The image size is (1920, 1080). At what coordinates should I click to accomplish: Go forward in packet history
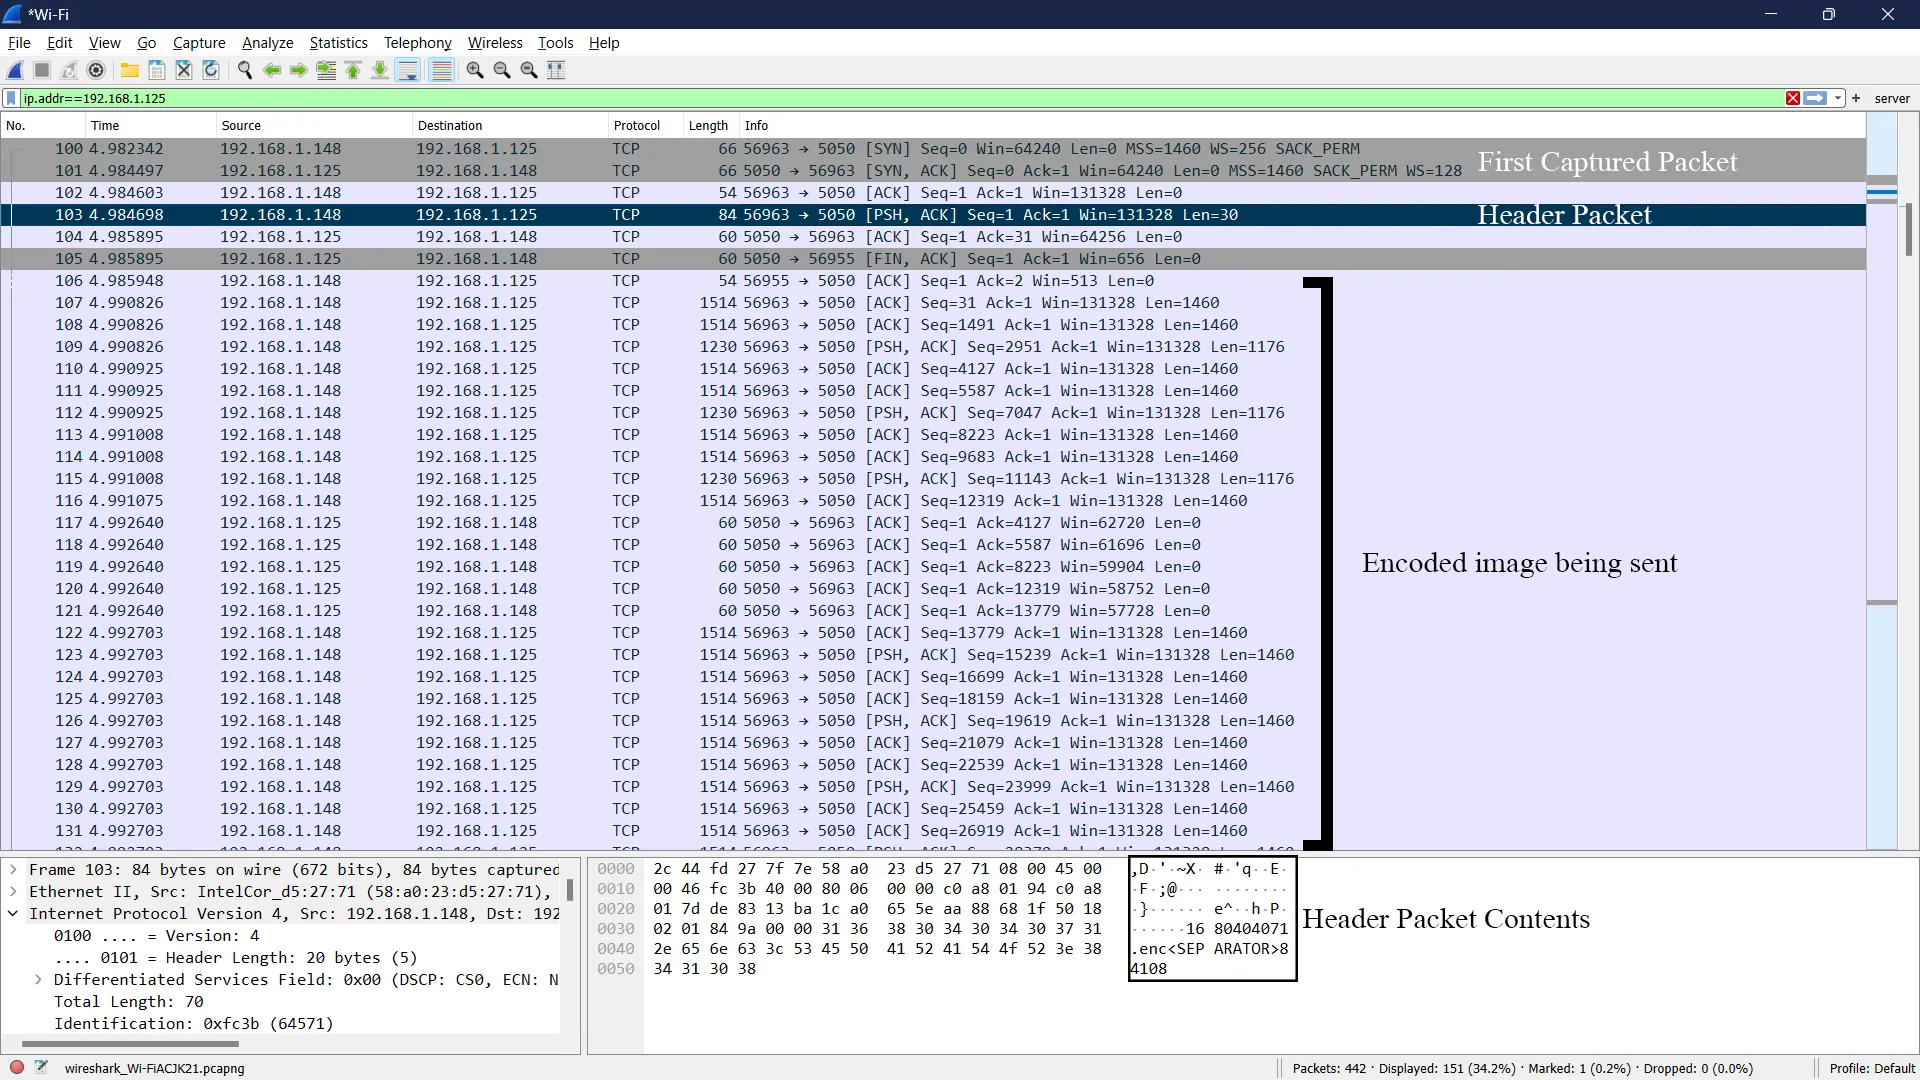tap(299, 70)
